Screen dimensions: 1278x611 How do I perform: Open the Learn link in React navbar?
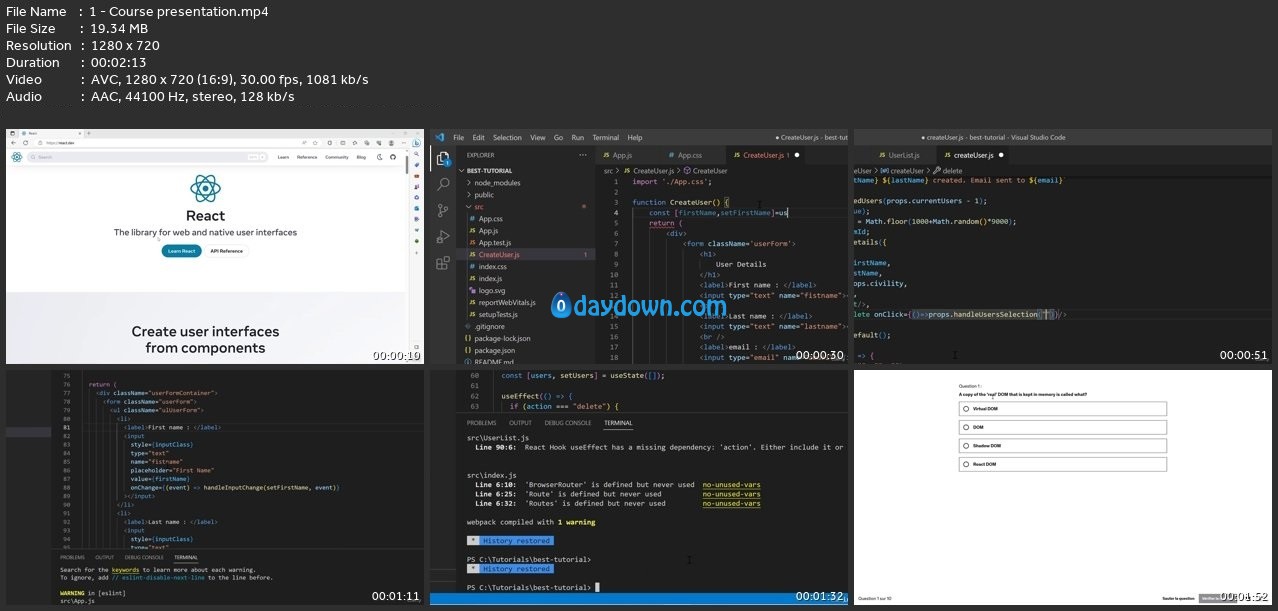(283, 157)
